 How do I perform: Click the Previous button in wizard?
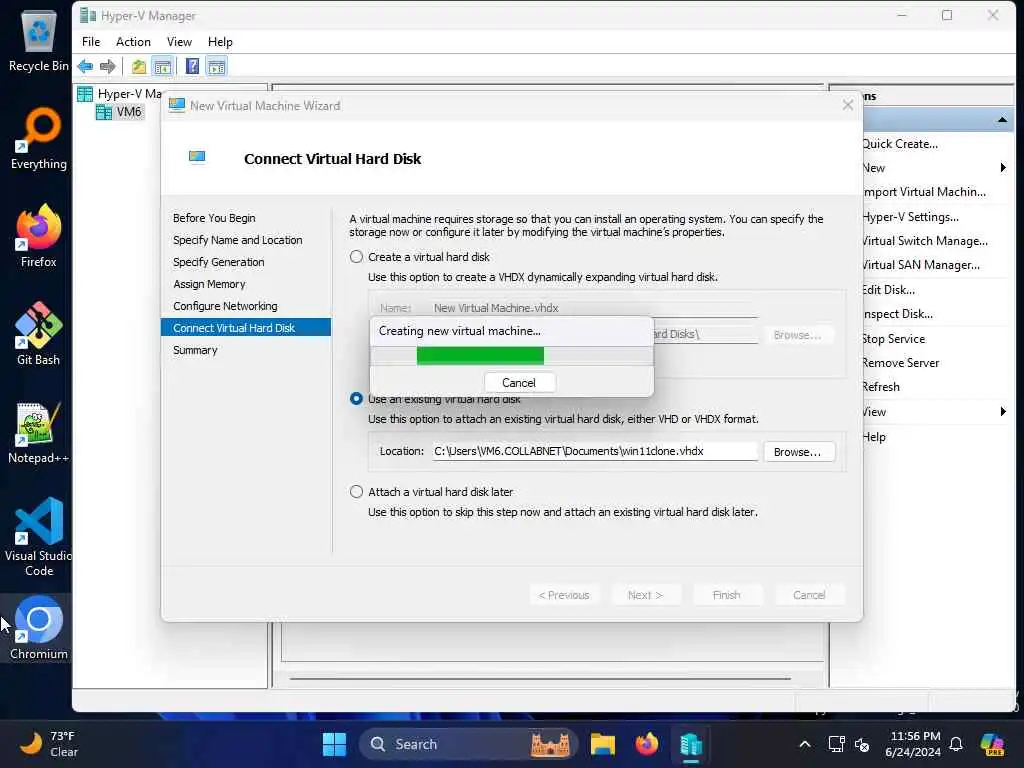point(564,595)
